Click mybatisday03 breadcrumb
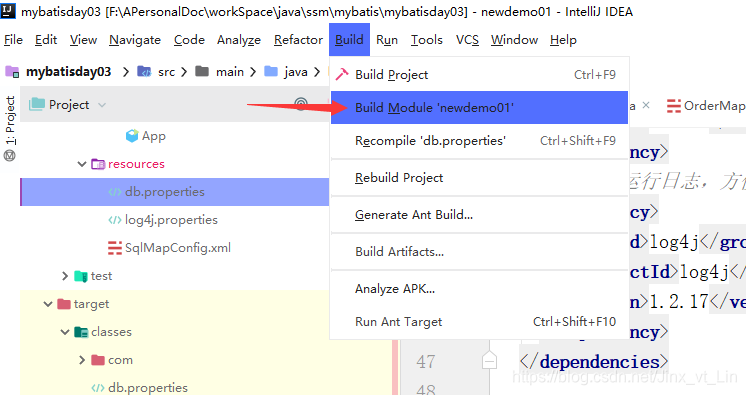Viewport: 746px width, 395px height. (69, 72)
